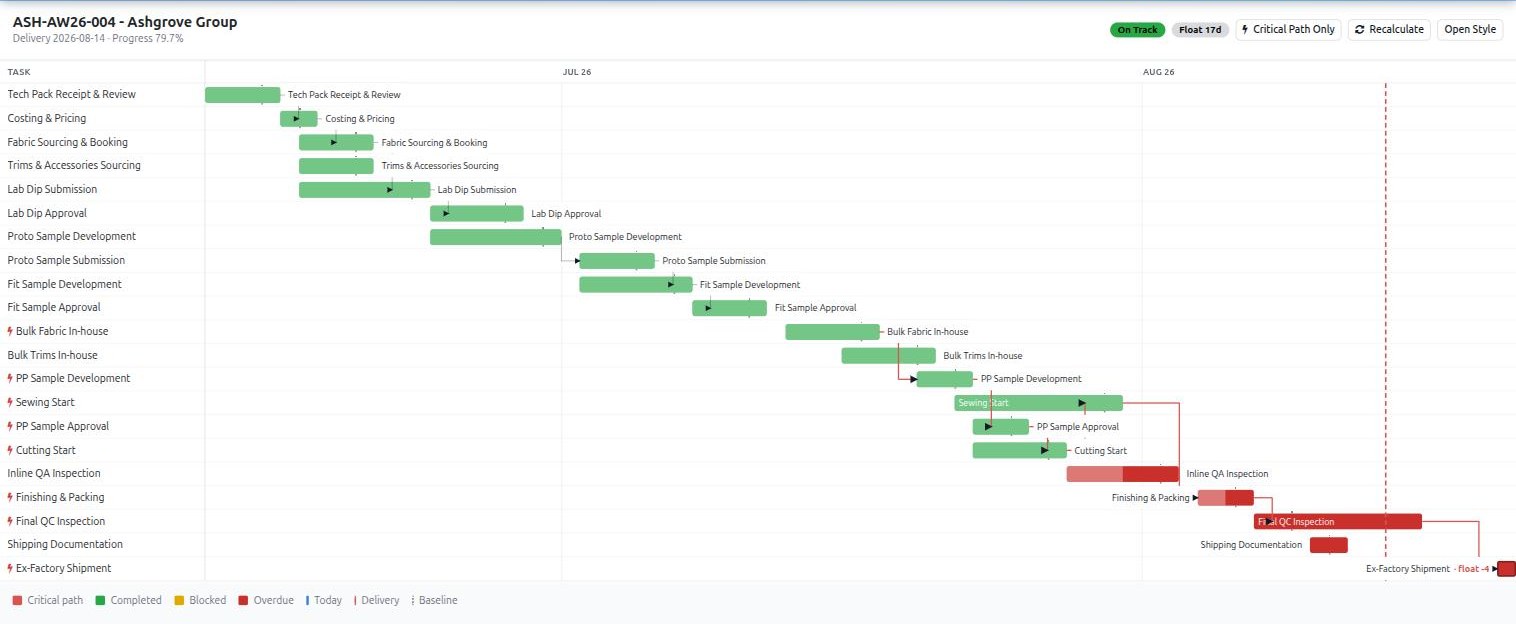Click the Overdue legend red swatch
The image size is (1516, 624).
[243, 601]
